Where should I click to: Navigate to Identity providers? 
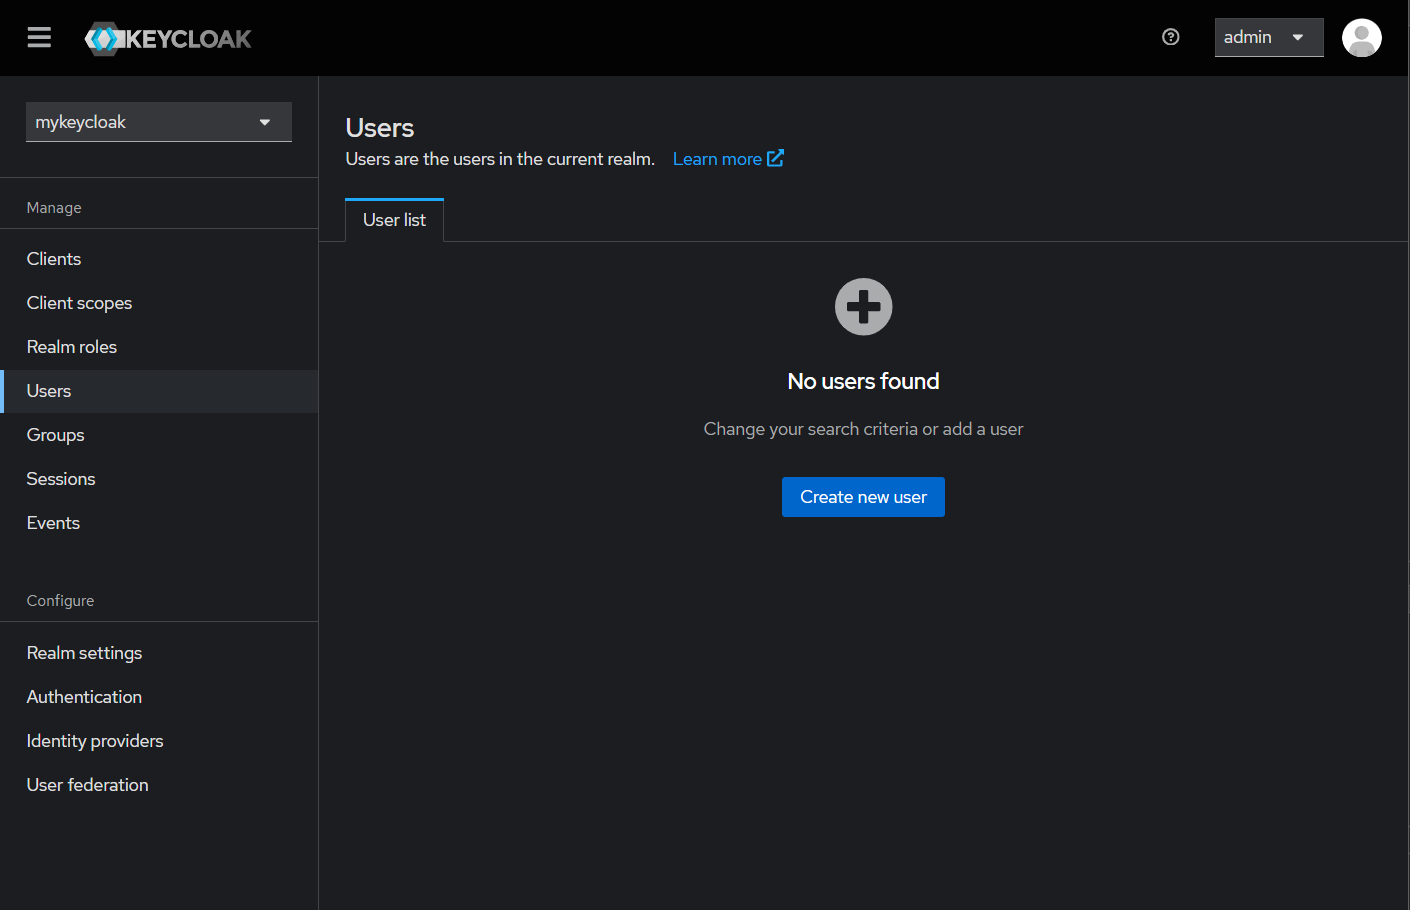(x=95, y=740)
